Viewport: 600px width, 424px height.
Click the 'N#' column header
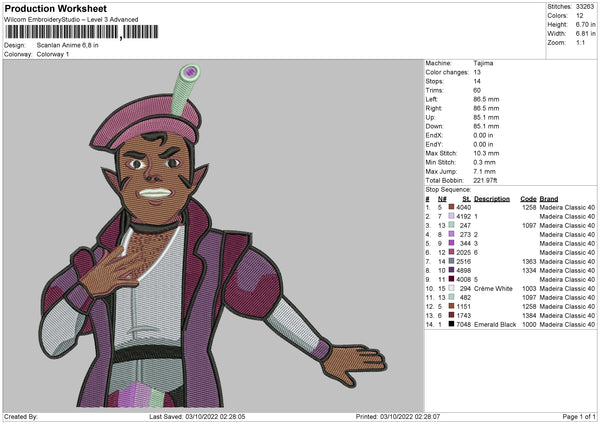[x=442, y=199]
